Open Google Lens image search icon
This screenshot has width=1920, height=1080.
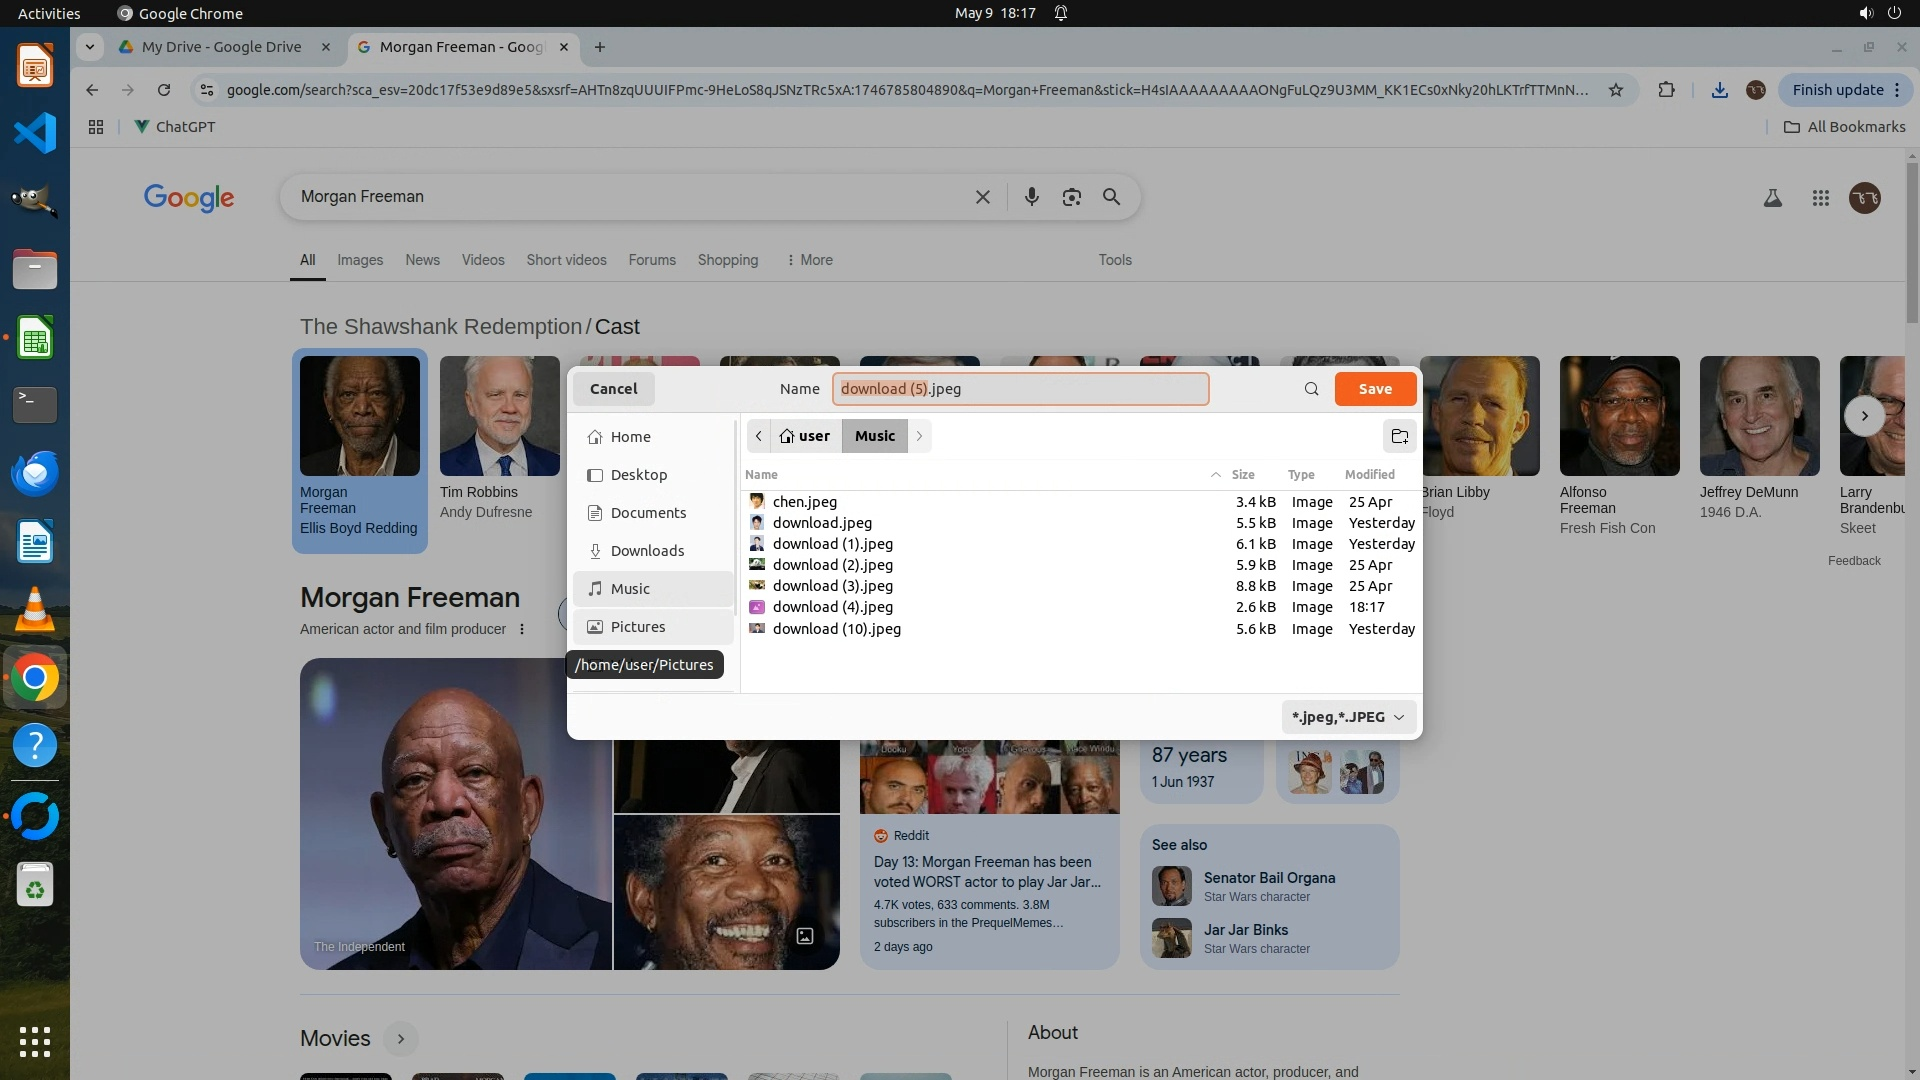(1071, 197)
